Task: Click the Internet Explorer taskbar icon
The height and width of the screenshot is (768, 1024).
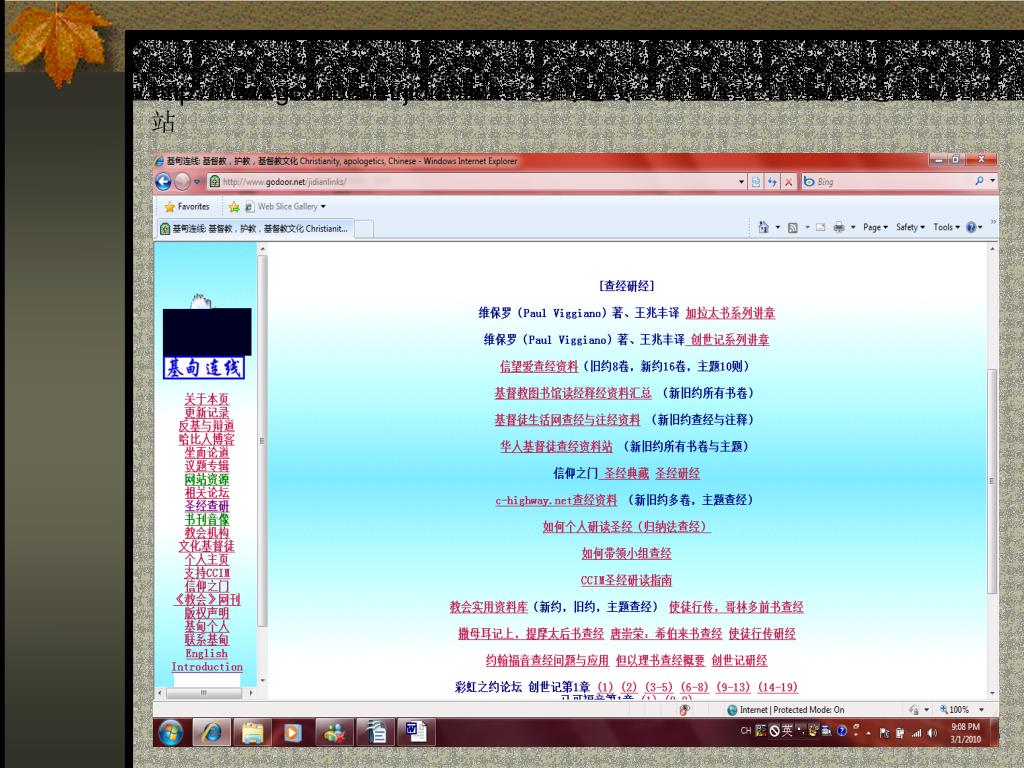Action: (212, 733)
